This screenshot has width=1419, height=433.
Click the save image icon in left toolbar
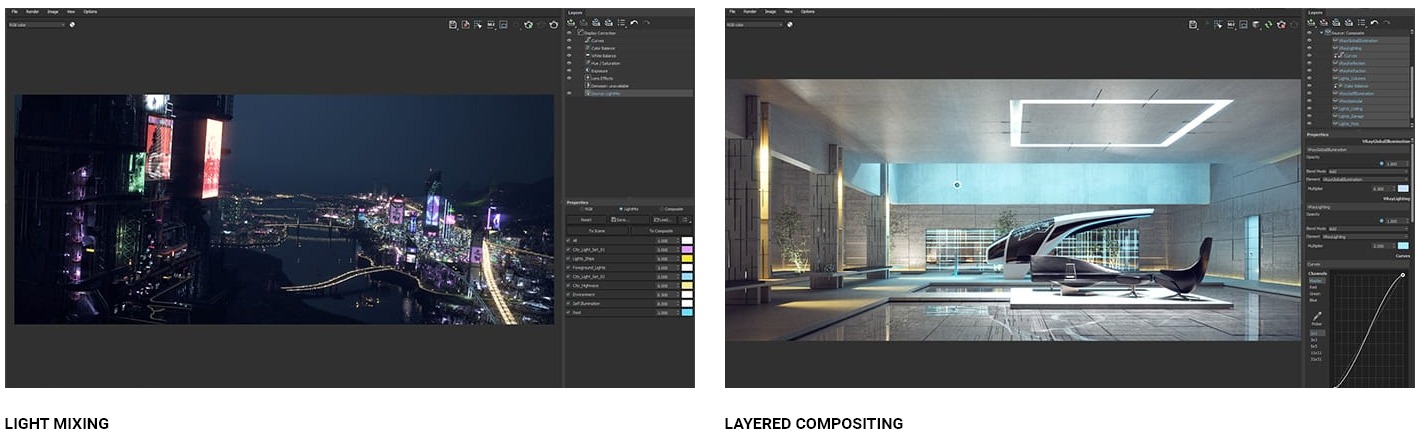453,24
